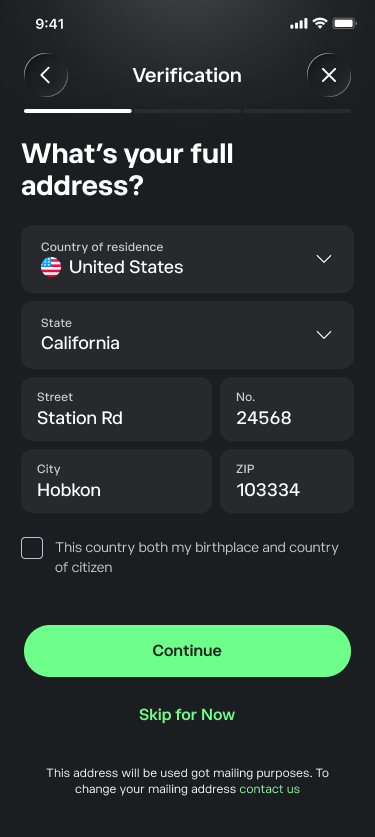Image resolution: width=375 pixels, height=837 pixels.
Task: Select the third progress step segment
Action: 298,111
